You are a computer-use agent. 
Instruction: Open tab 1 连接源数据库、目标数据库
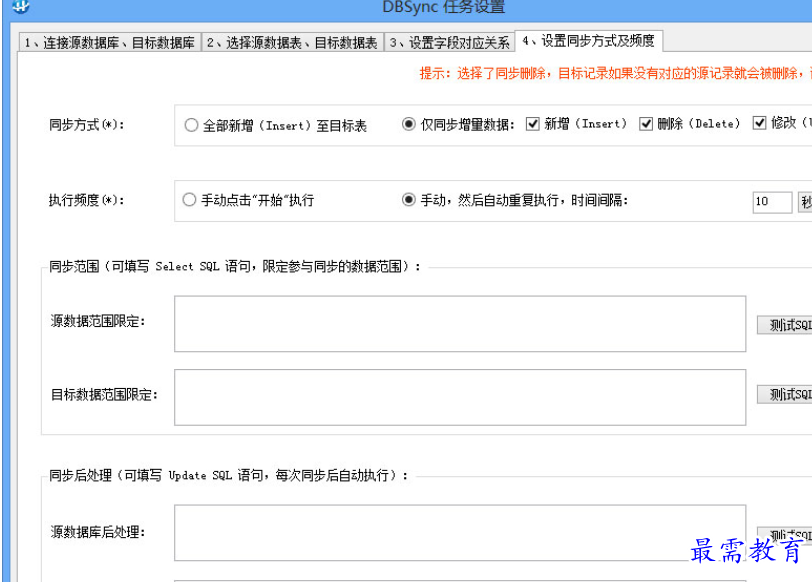click(x=110, y=42)
